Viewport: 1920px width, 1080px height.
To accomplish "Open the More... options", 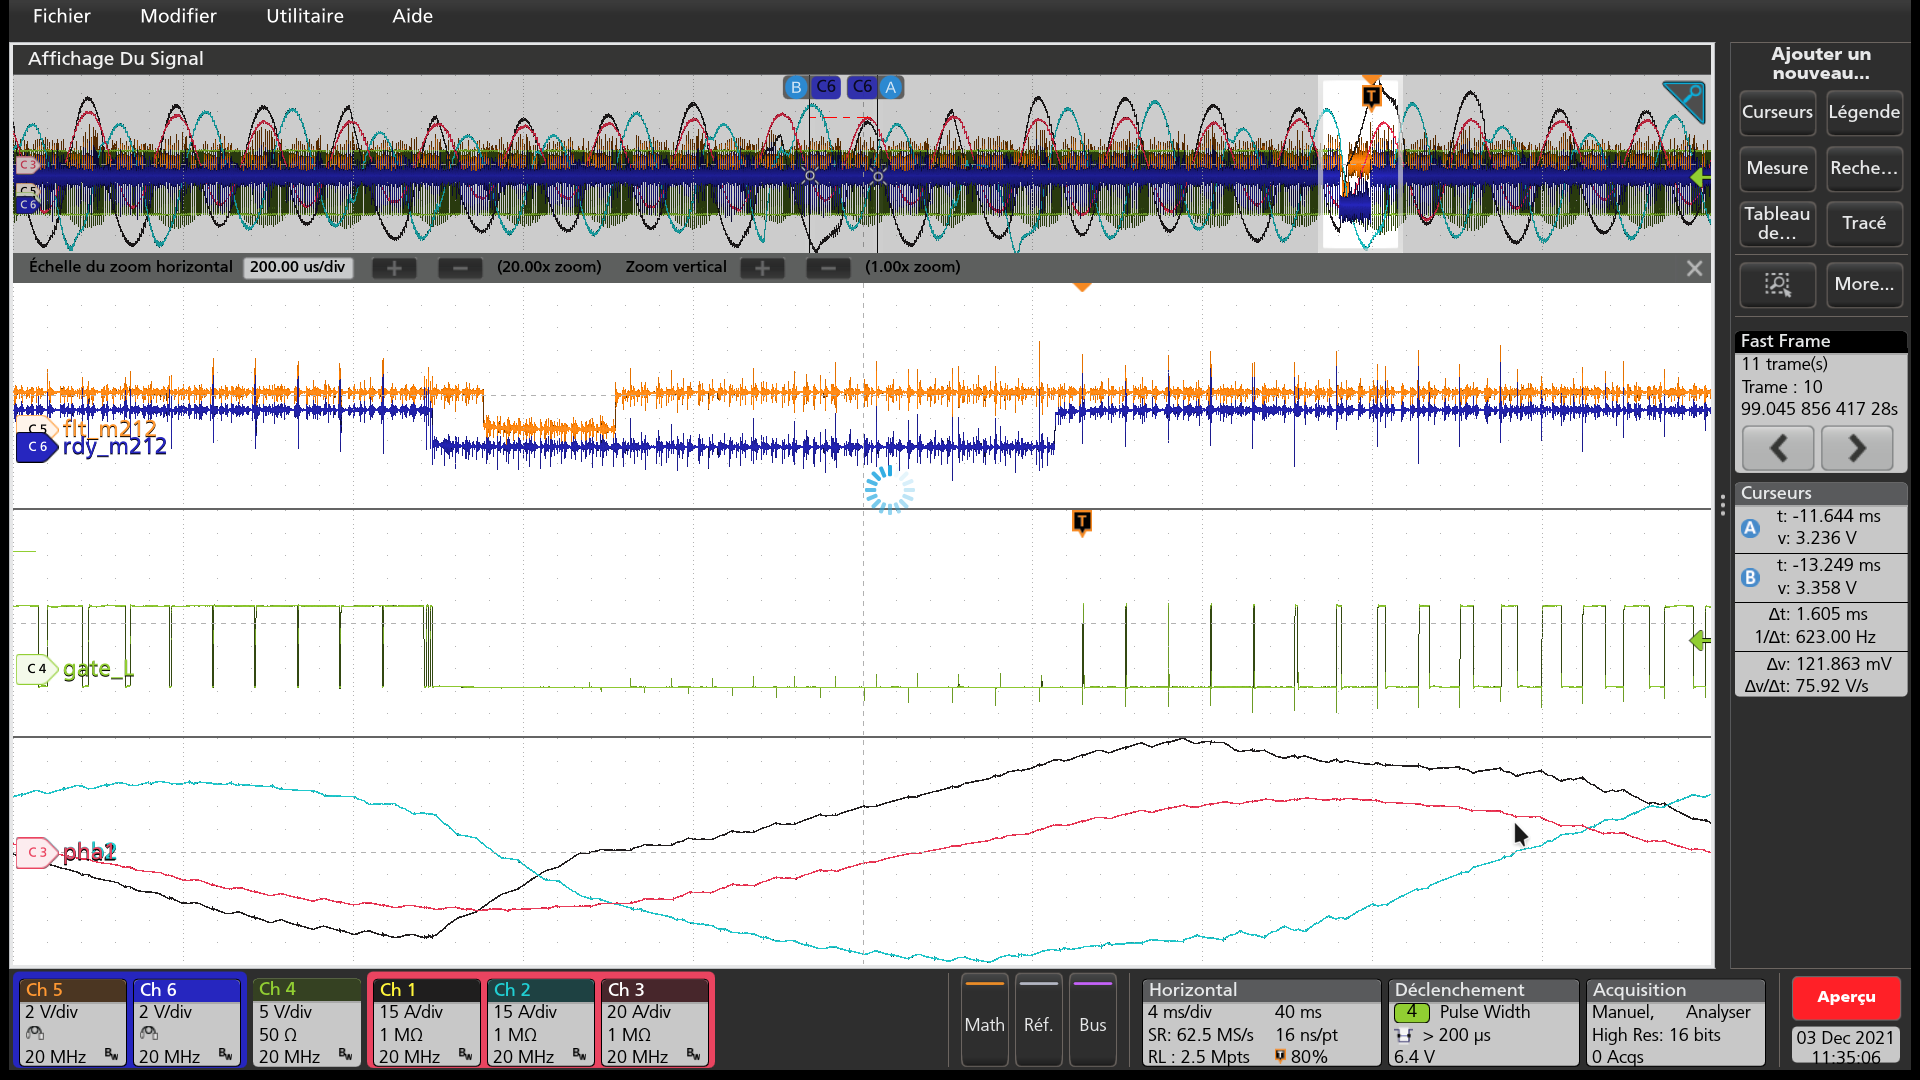I will pyautogui.click(x=1864, y=284).
